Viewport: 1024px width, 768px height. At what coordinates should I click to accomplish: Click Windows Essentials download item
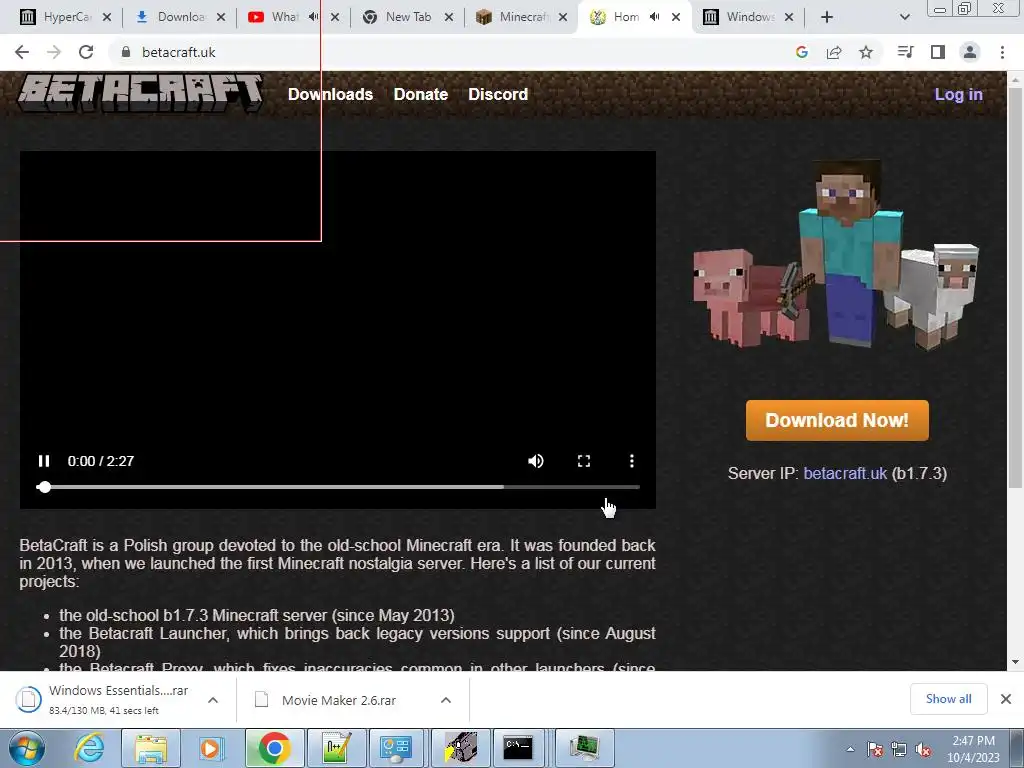pos(104,700)
